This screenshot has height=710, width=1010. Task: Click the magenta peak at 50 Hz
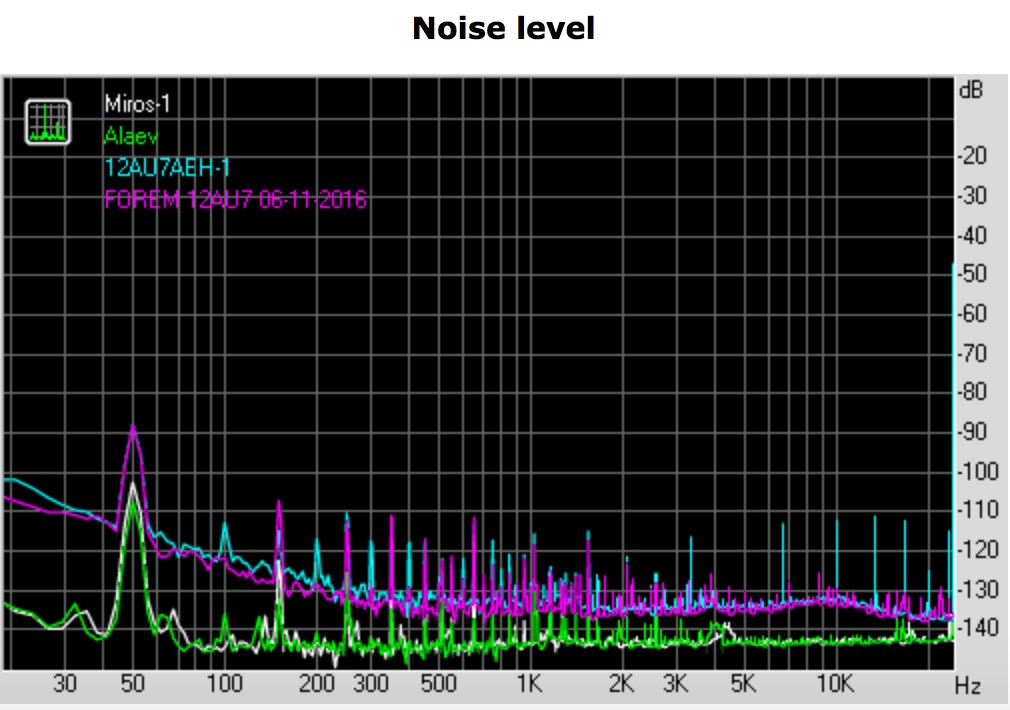click(132, 428)
